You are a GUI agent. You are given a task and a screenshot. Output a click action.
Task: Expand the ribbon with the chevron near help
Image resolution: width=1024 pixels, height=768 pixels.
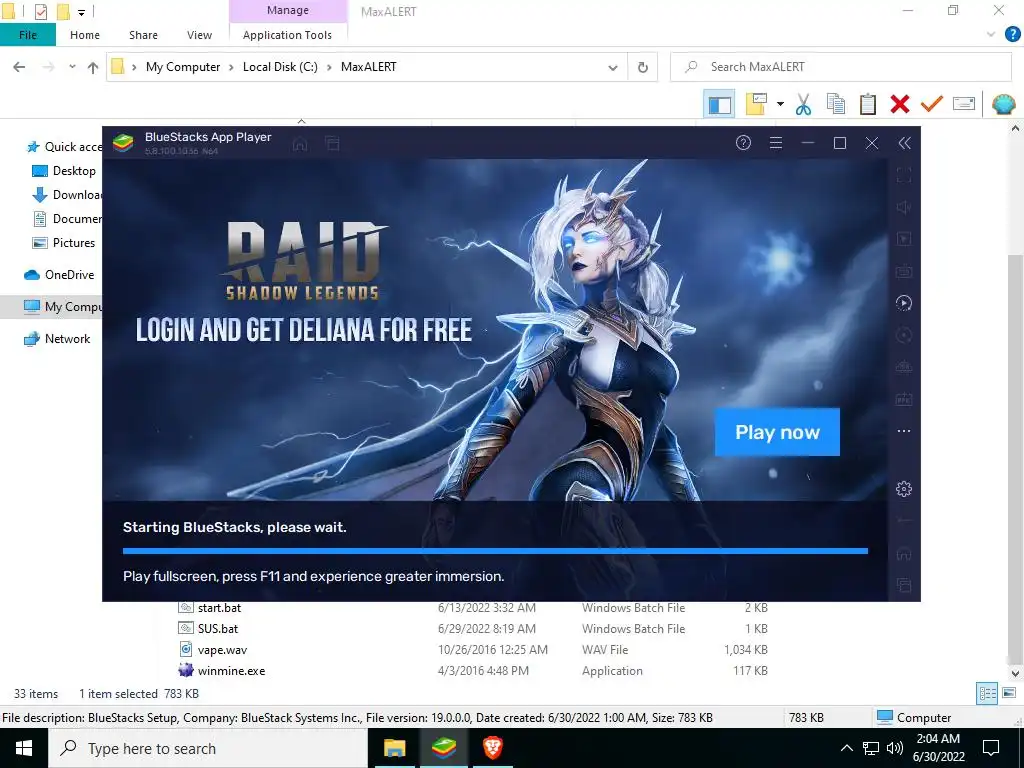[x=991, y=35]
